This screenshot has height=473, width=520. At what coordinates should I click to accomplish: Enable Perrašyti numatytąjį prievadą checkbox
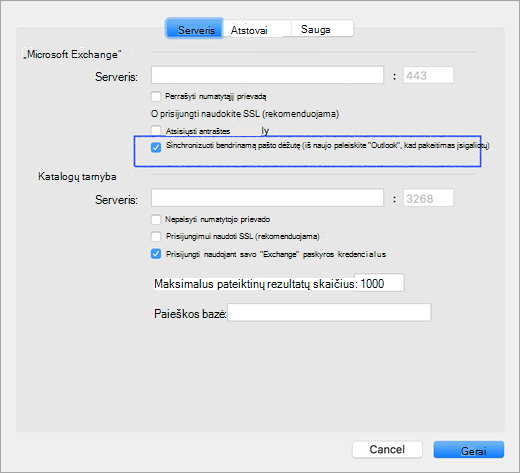(156, 97)
